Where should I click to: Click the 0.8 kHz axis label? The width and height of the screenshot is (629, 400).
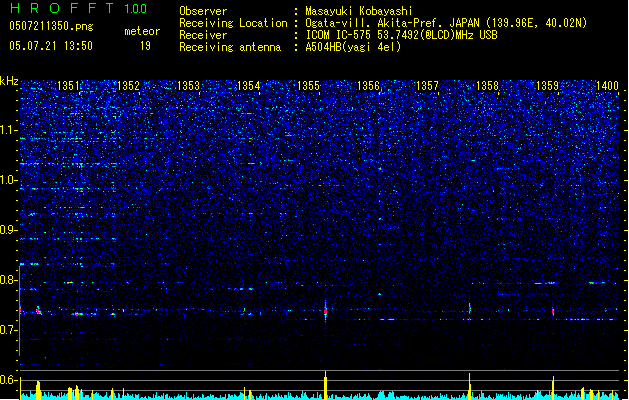(x=9, y=280)
